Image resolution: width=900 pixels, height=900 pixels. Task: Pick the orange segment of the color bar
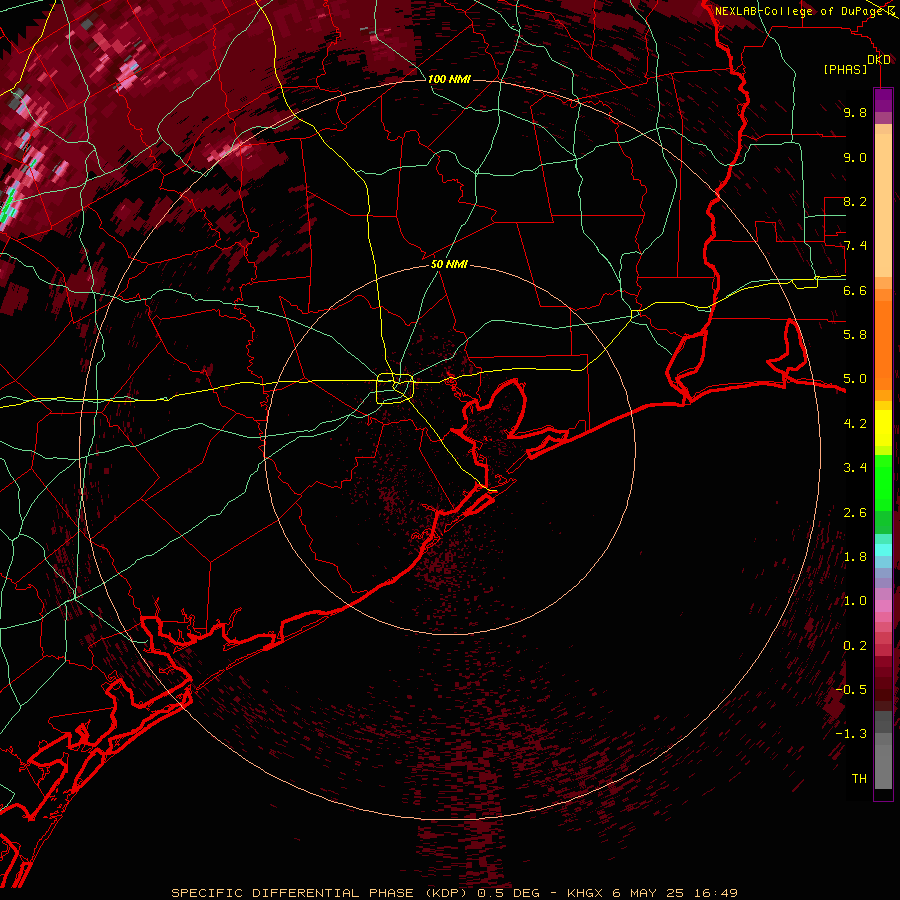pos(883,344)
